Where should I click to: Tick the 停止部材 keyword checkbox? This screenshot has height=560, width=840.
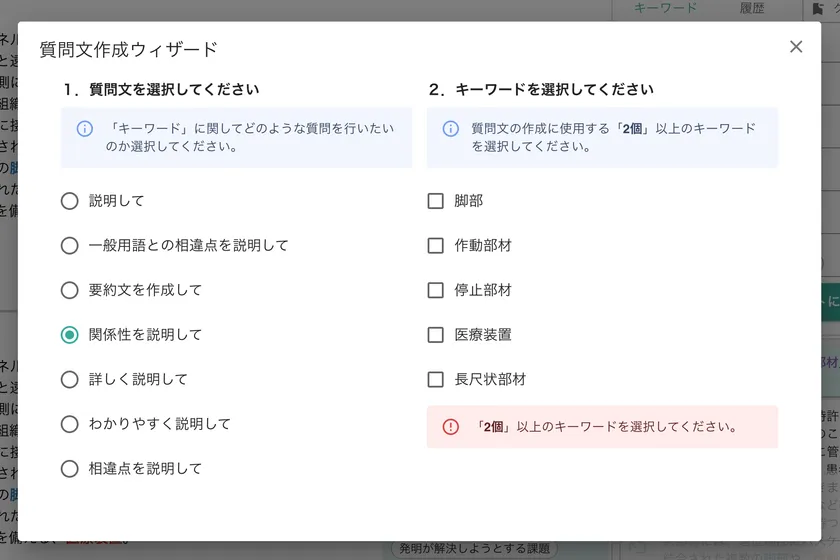tap(436, 290)
